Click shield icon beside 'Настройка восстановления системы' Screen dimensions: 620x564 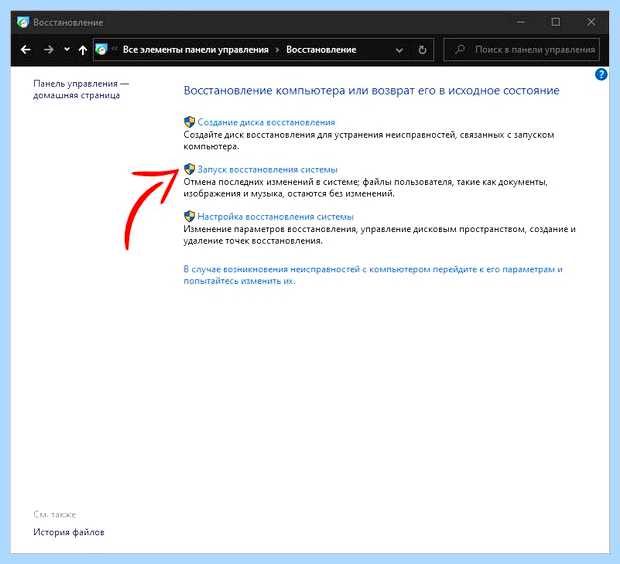coord(189,216)
